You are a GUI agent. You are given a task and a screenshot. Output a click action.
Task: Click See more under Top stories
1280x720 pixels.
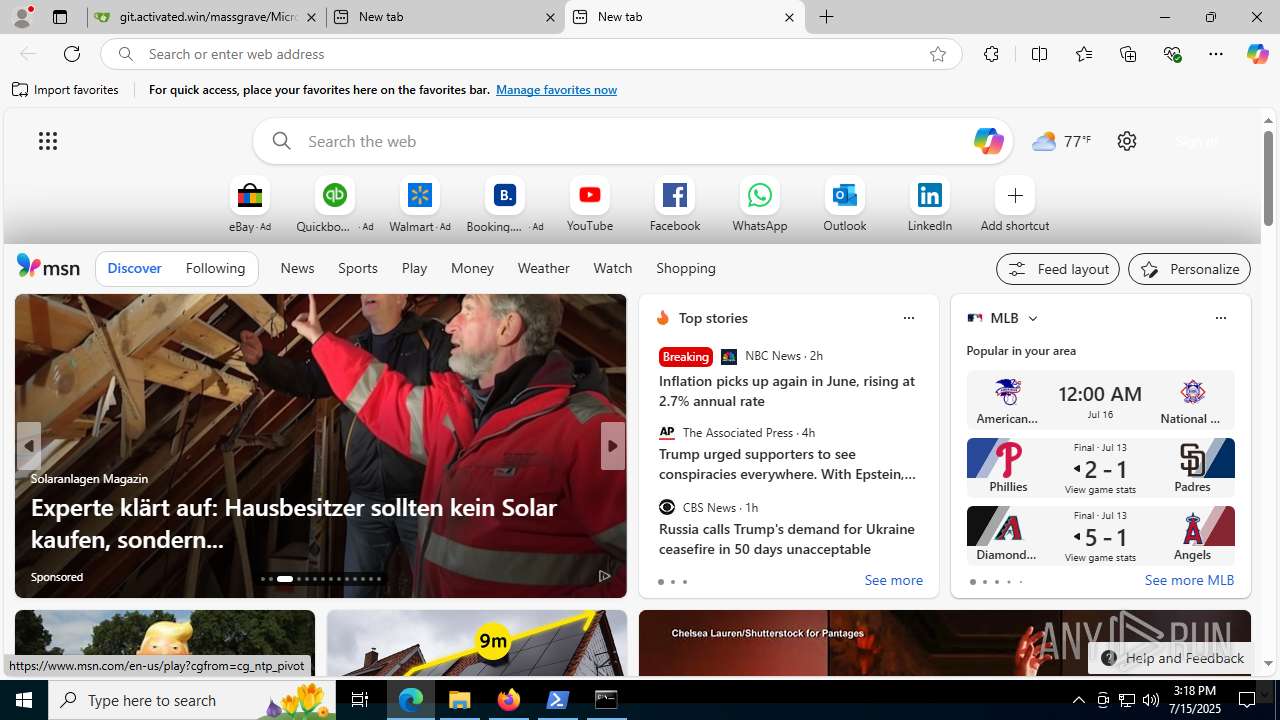click(893, 580)
